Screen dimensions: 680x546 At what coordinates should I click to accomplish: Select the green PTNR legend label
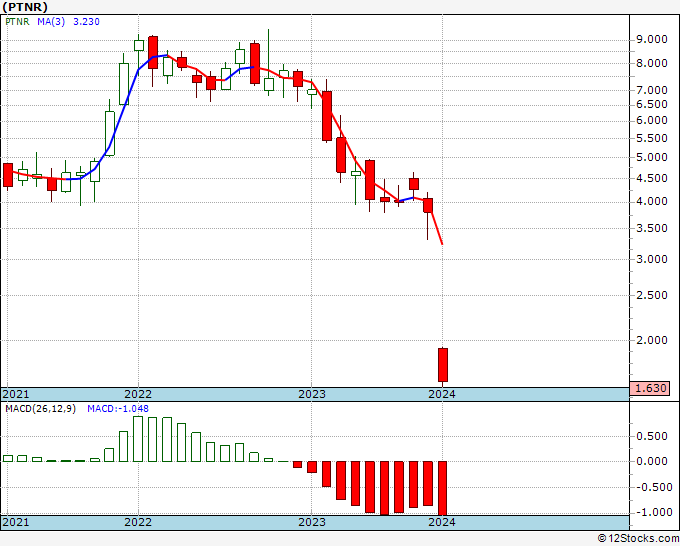click(17, 22)
